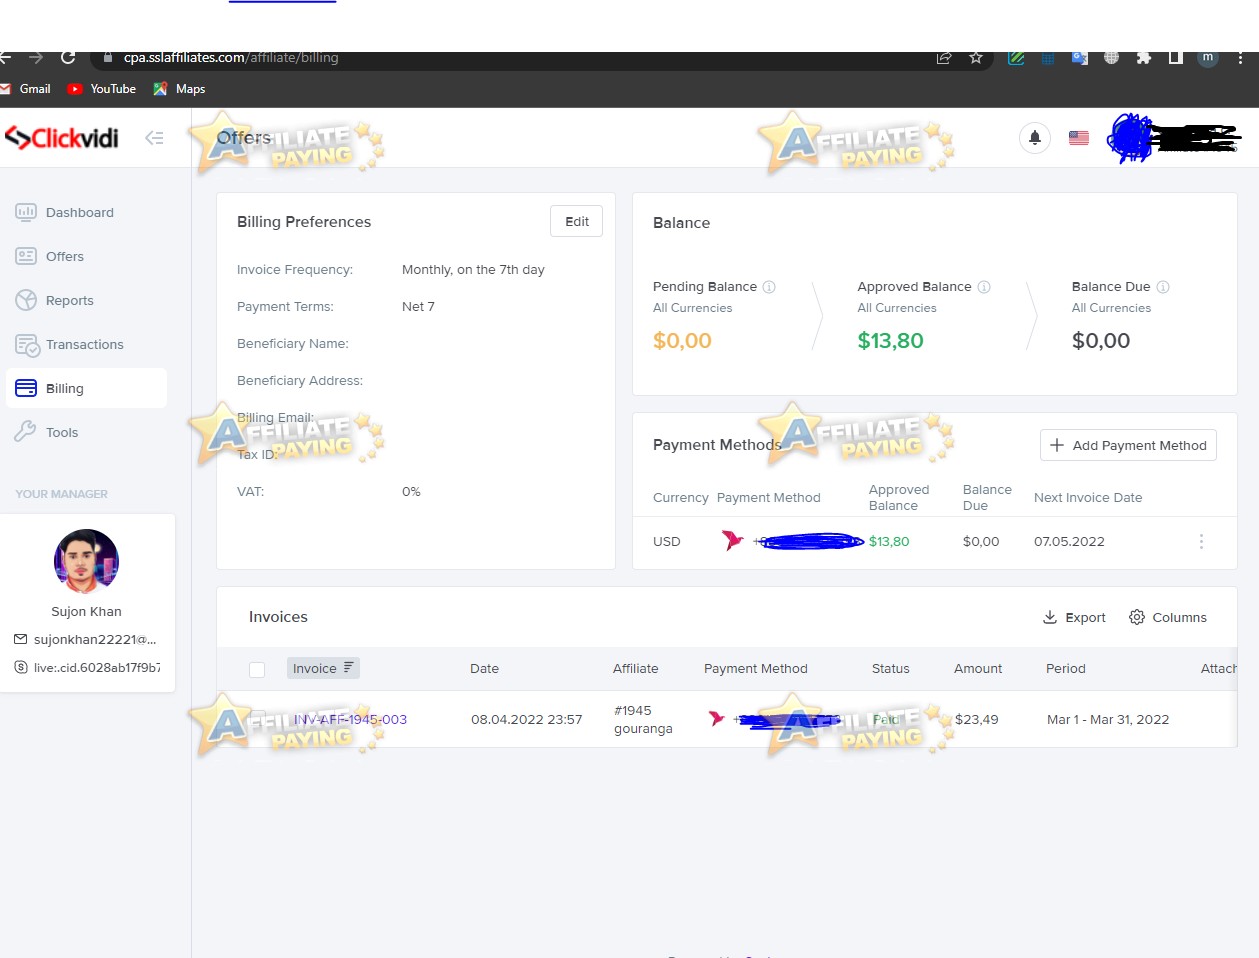Click the browser address bar URL
Image resolution: width=1259 pixels, height=958 pixels.
(230, 57)
